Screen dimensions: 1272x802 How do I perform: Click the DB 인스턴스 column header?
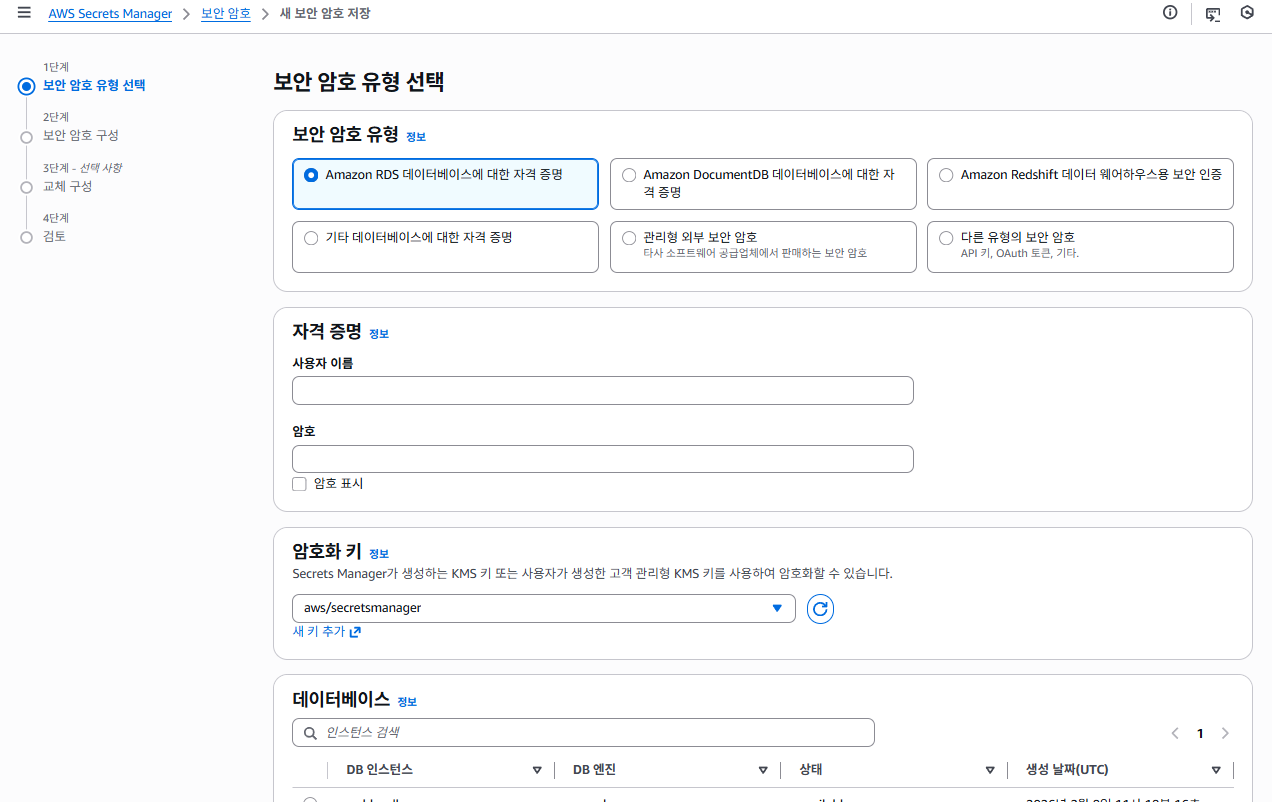click(379, 770)
